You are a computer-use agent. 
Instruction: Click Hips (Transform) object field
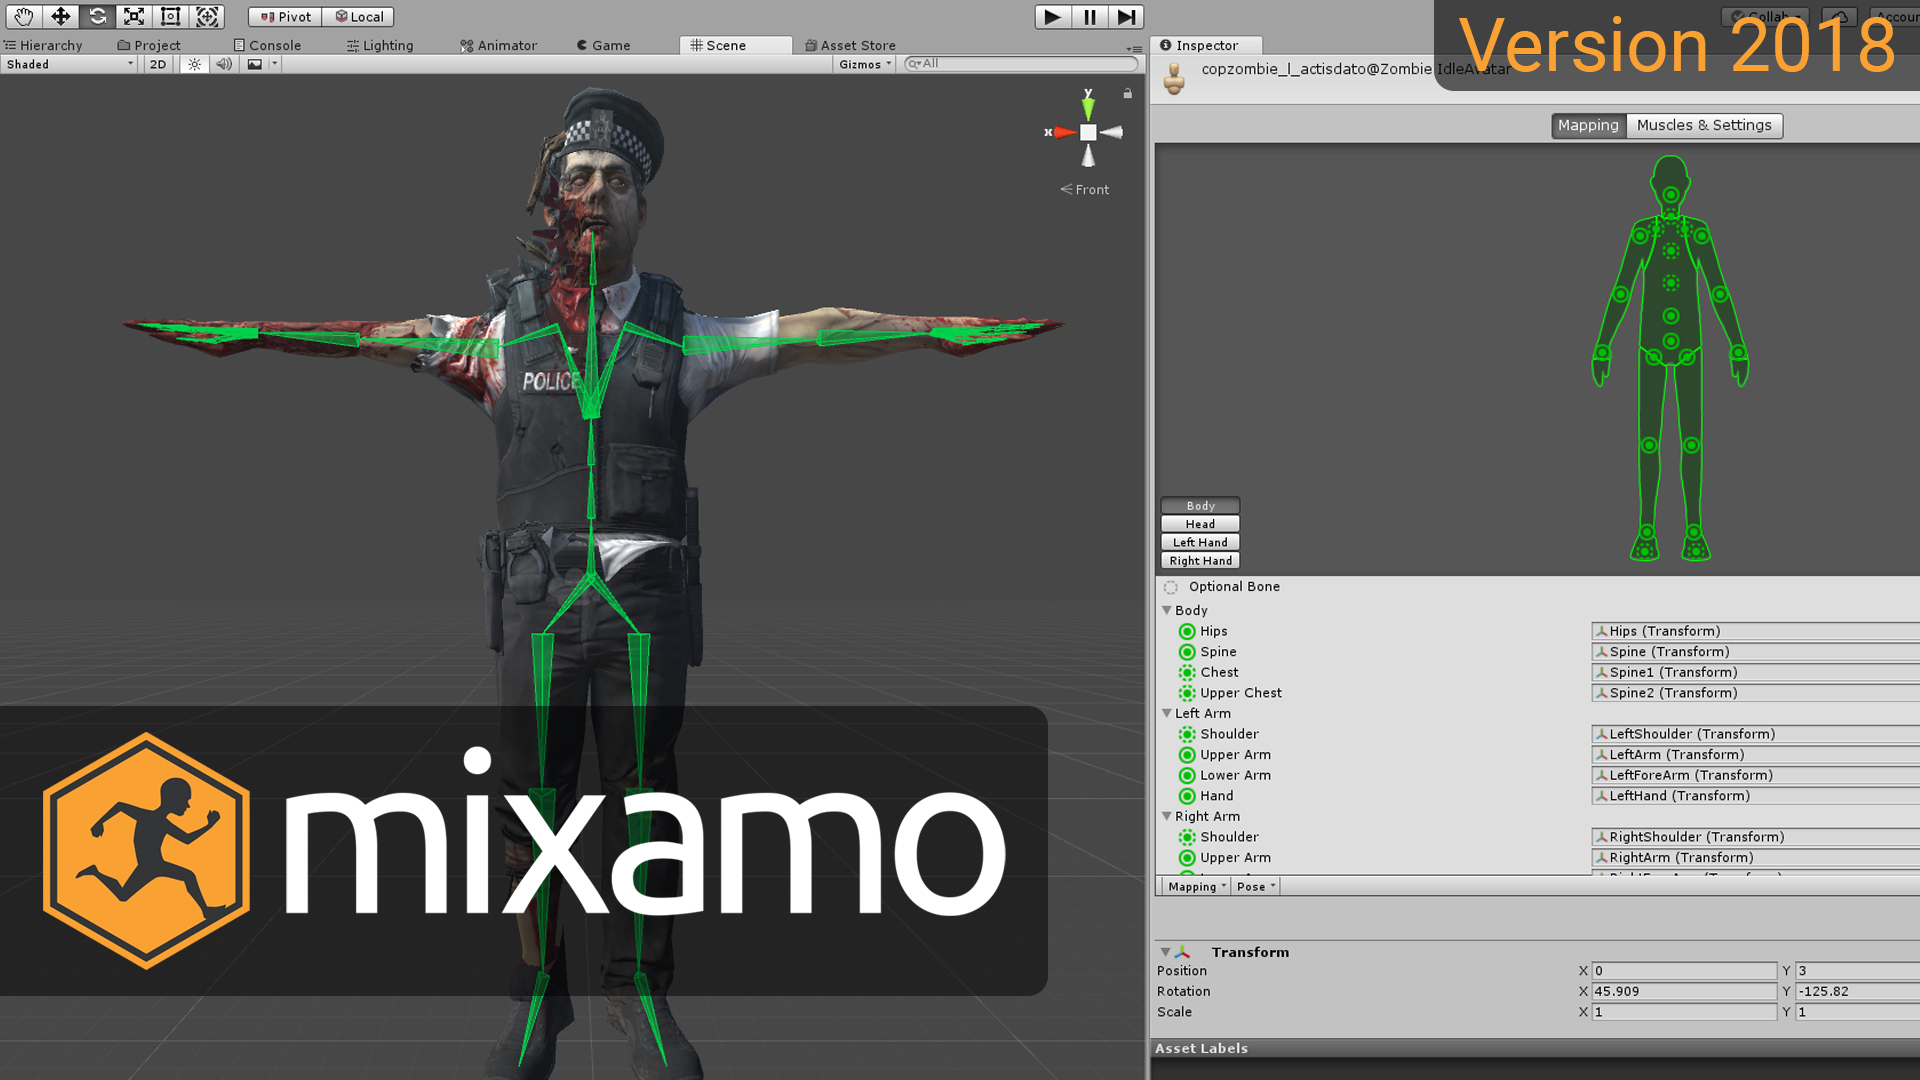[x=1755, y=631]
